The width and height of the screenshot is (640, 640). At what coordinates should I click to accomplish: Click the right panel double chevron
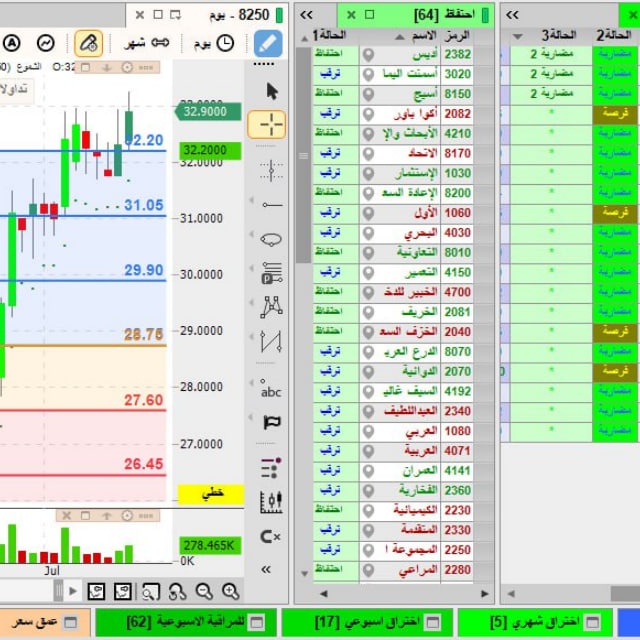[x=512, y=15]
